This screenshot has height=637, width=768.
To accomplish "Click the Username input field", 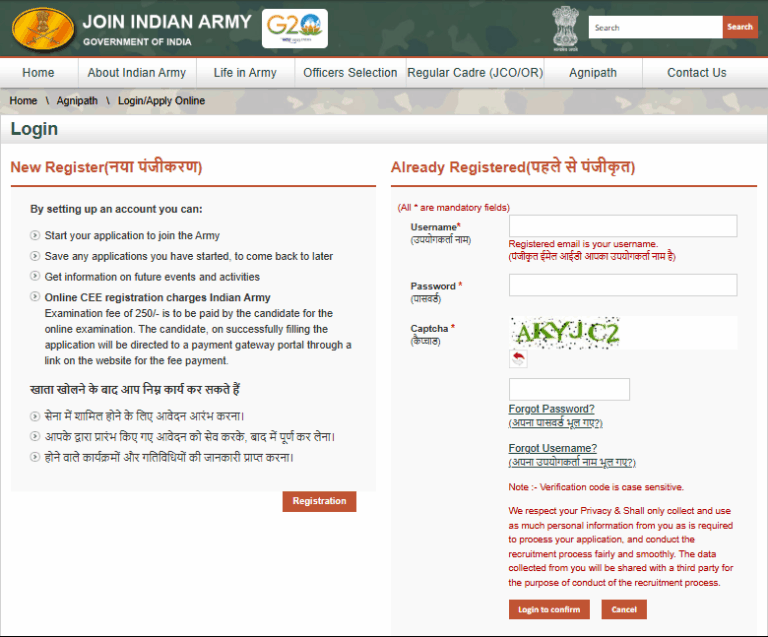I will (622, 226).
